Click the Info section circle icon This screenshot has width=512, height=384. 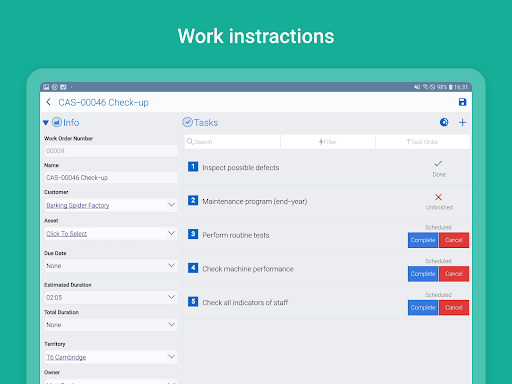[x=57, y=122]
